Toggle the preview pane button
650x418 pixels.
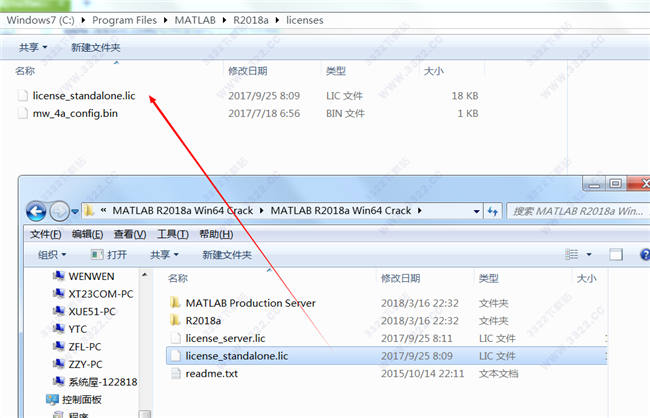(616, 254)
